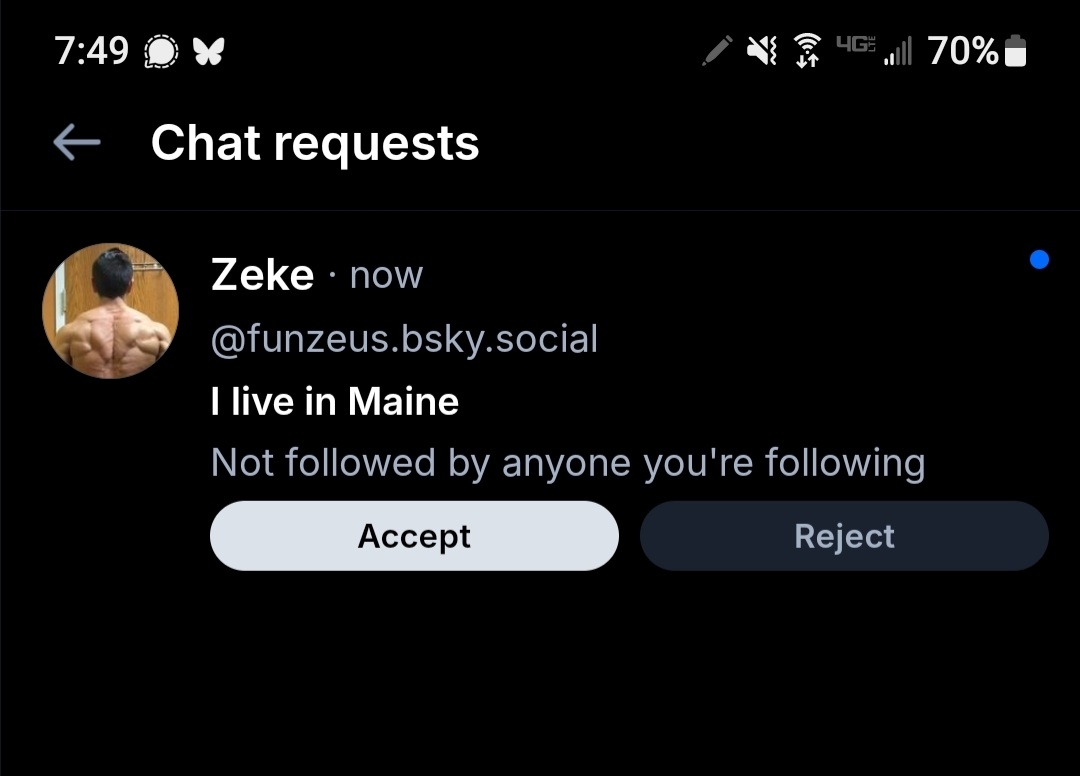Open the Signal notification icon
The image size is (1080, 776).
point(161,51)
